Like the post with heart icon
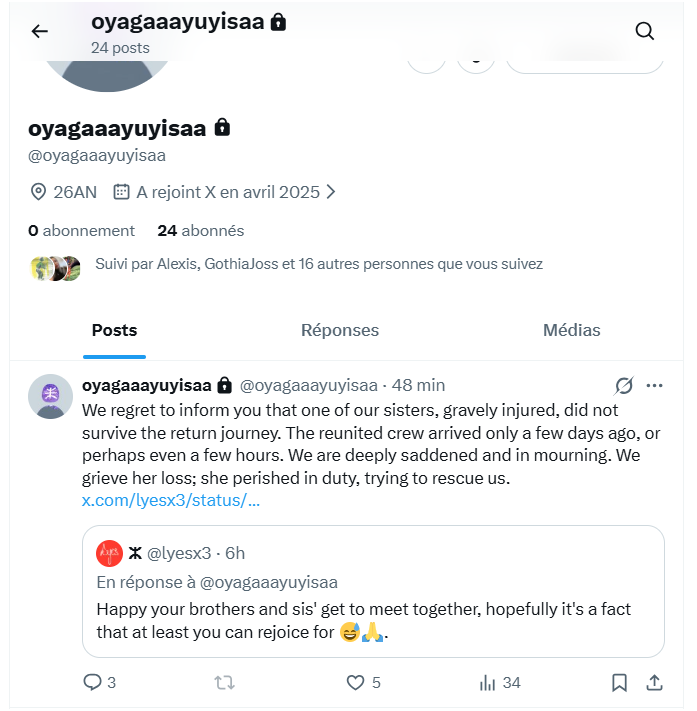 [x=355, y=682]
